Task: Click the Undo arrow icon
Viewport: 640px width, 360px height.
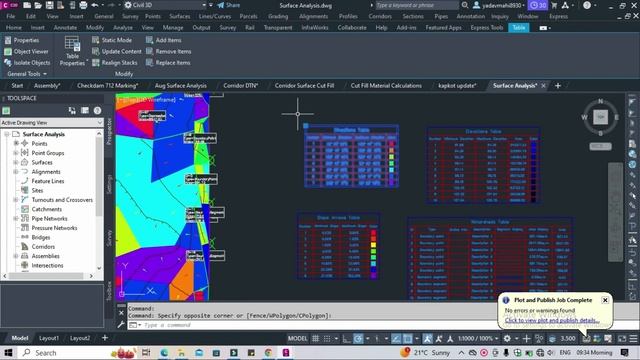Action: (x=95, y=5)
